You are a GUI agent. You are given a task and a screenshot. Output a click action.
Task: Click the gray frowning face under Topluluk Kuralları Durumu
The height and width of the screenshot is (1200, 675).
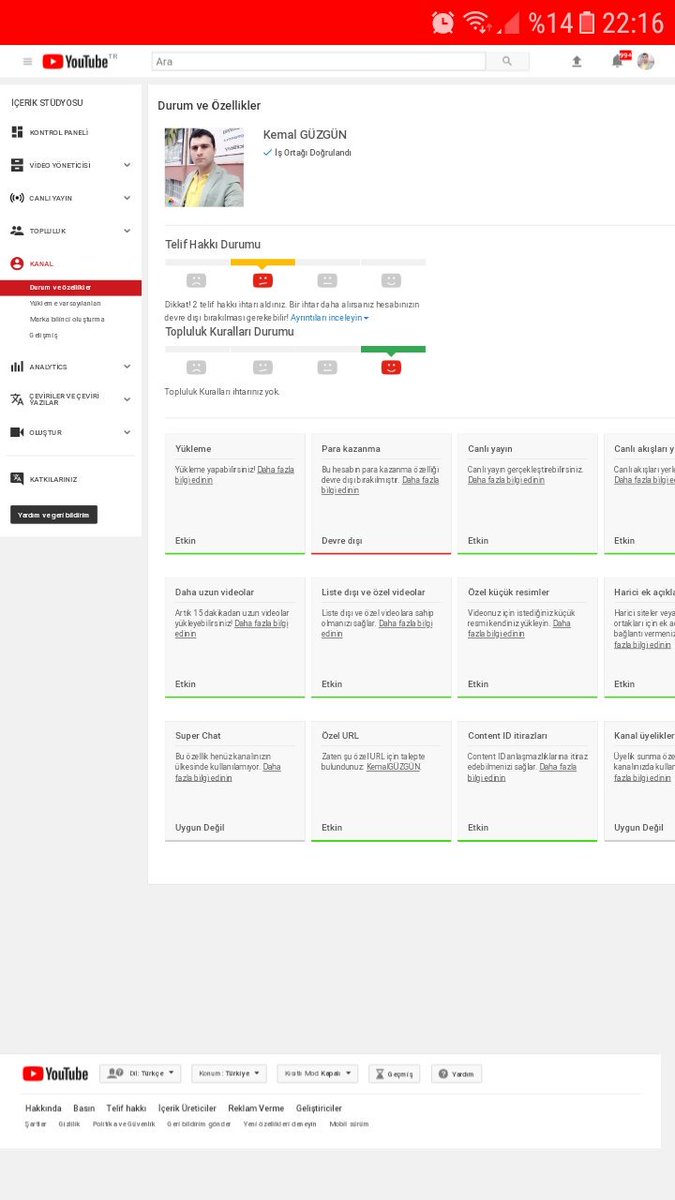(197, 367)
